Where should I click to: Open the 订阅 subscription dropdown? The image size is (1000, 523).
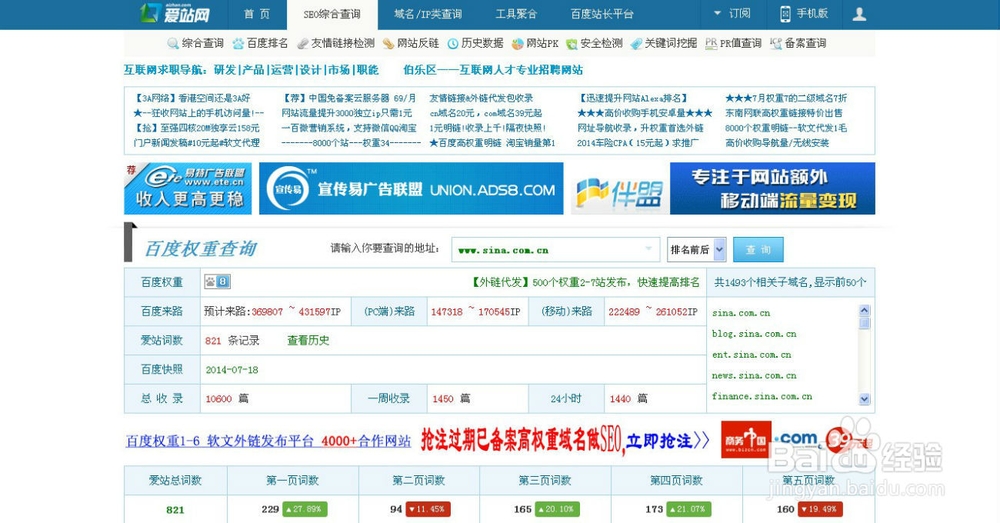pos(732,13)
